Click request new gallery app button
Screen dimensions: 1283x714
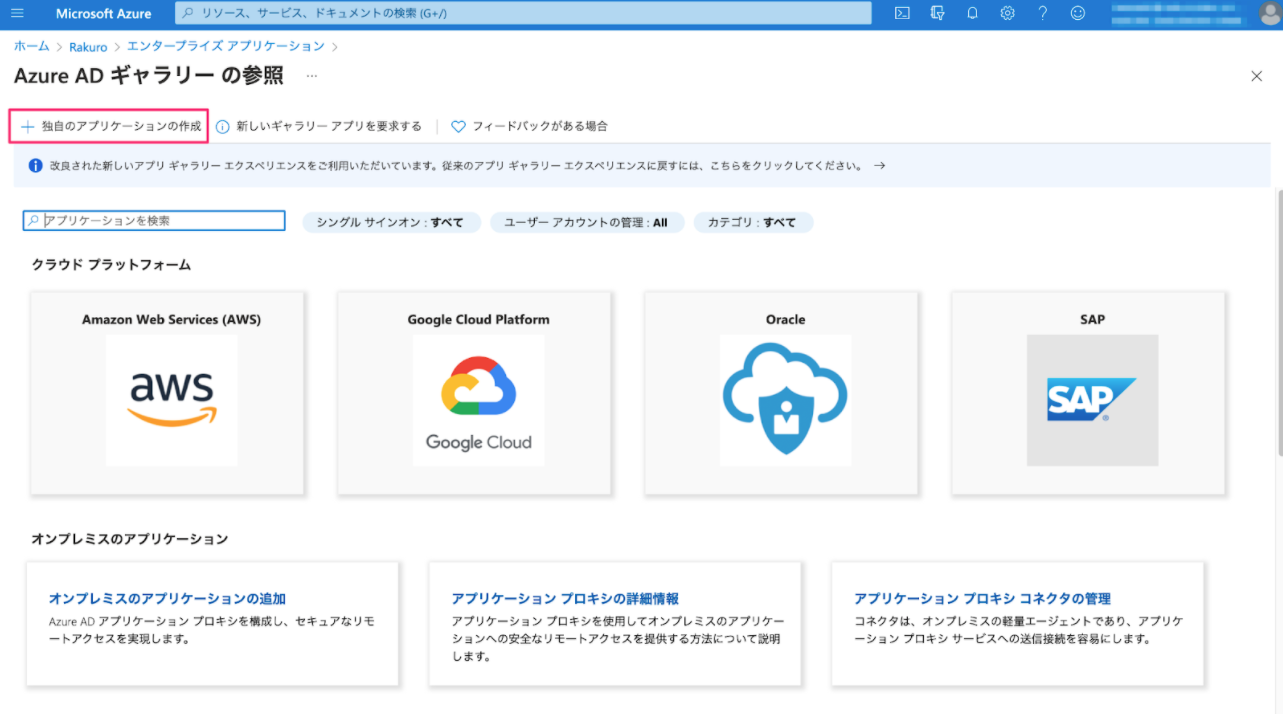[319, 127]
